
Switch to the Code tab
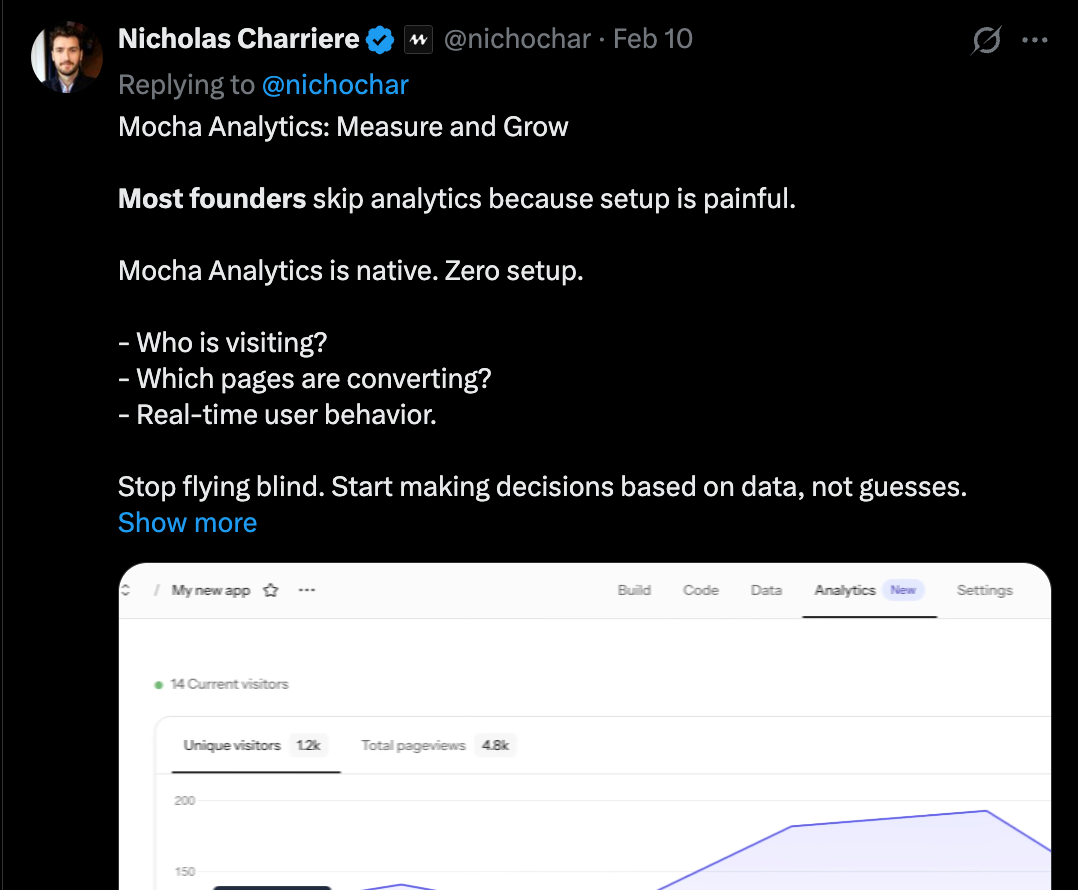click(701, 590)
